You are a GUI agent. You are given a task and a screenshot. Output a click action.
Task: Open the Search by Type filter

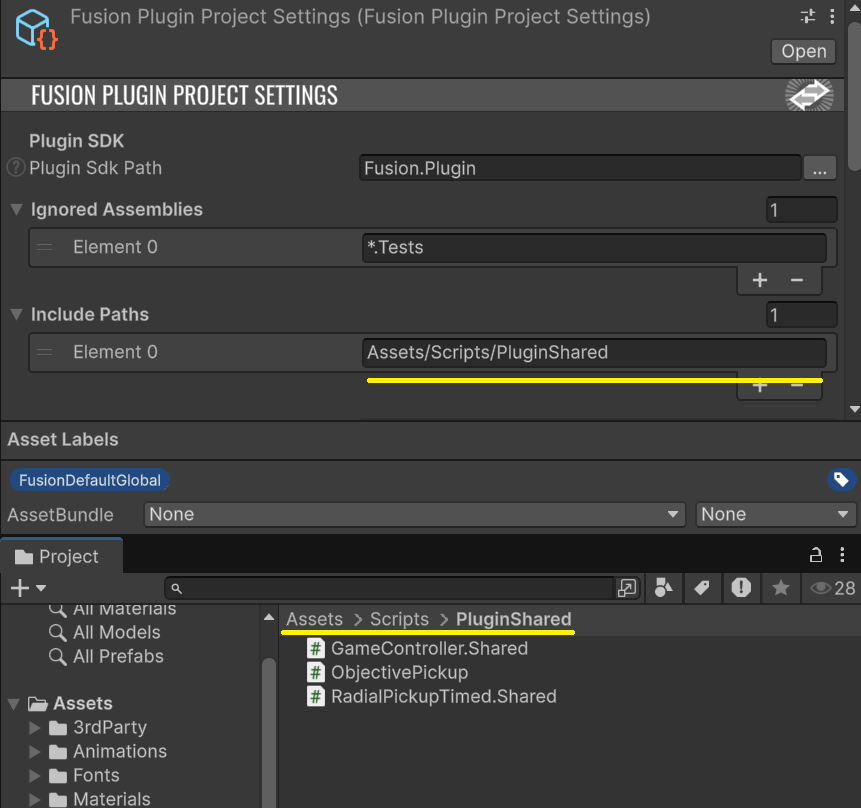coord(663,588)
